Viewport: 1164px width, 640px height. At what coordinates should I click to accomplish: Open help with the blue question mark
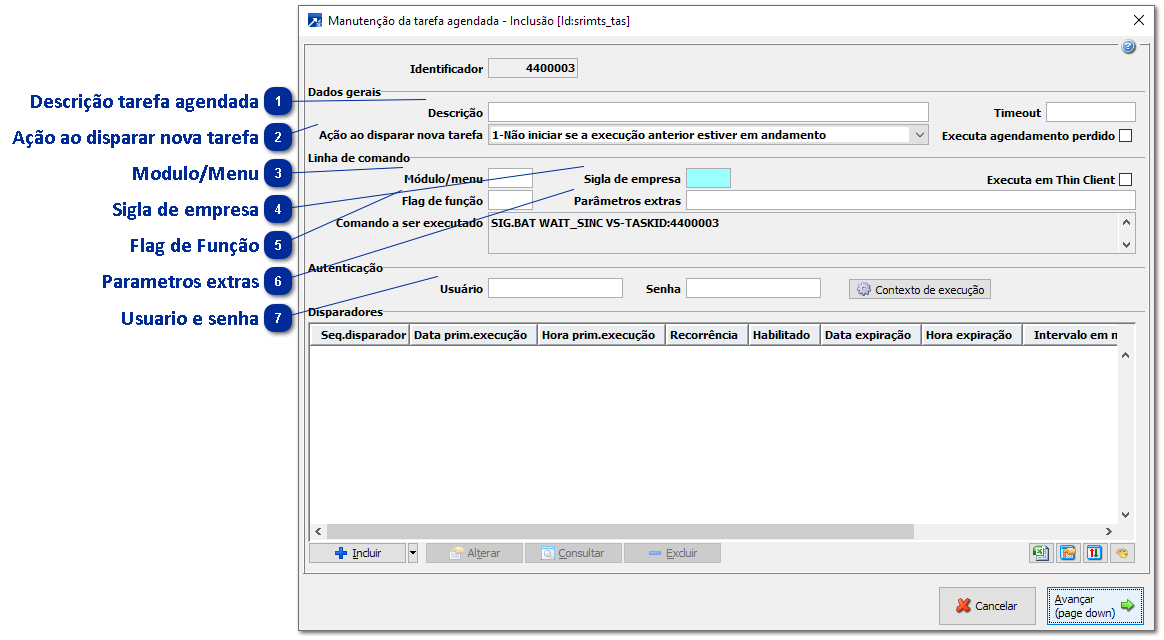pyautogui.click(x=1128, y=47)
